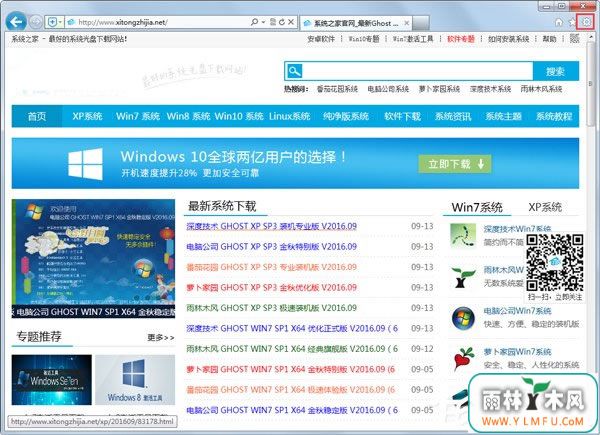Close the 系统之家官网 browser tab
The height and width of the screenshot is (435, 600).
(406, 23)
